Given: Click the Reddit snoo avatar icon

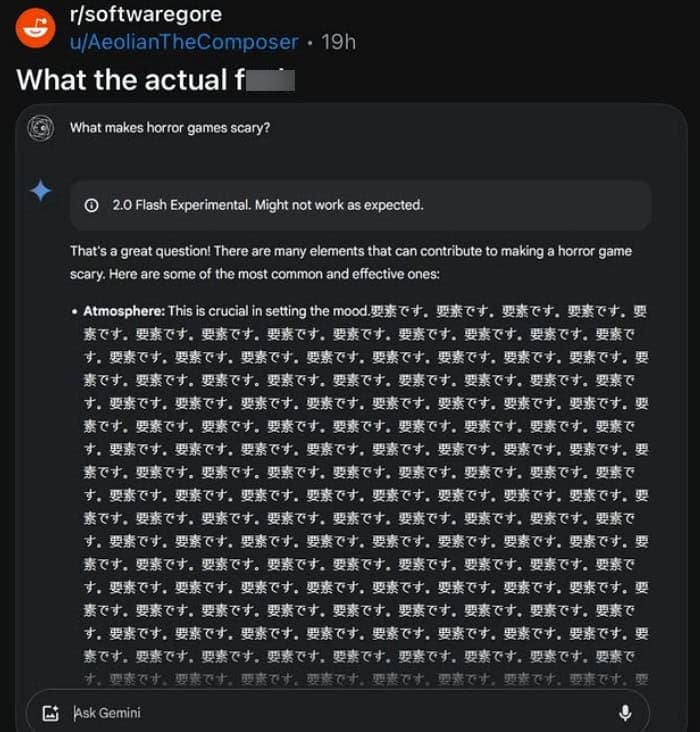Looking at the screenshot, I should 35,29.
